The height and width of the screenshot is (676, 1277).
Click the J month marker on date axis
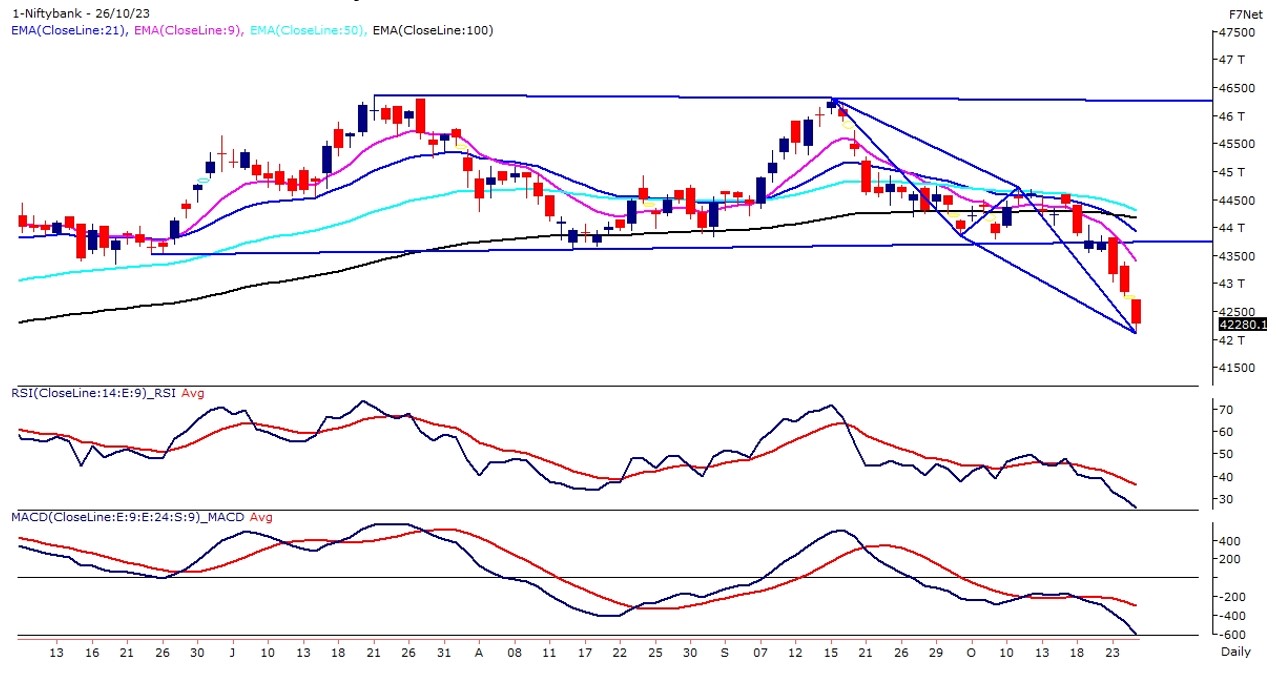(x=232, y=651)
